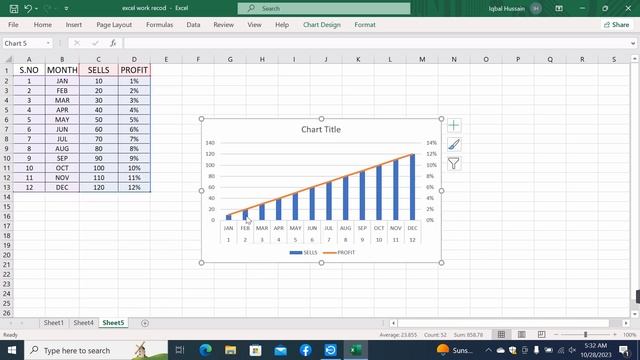Click the zoom in plus button

[x=615, y=335]
